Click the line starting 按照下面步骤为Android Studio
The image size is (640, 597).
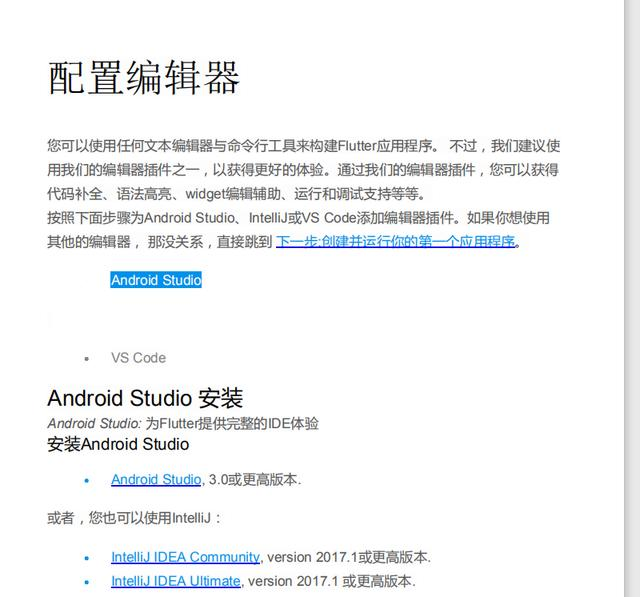pos(298,217)
